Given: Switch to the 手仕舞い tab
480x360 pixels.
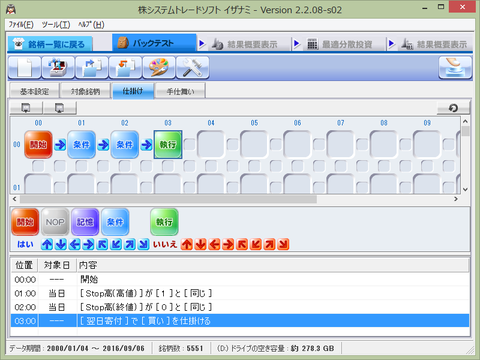Looking at the screenshot, I should [x=180, y=91].
